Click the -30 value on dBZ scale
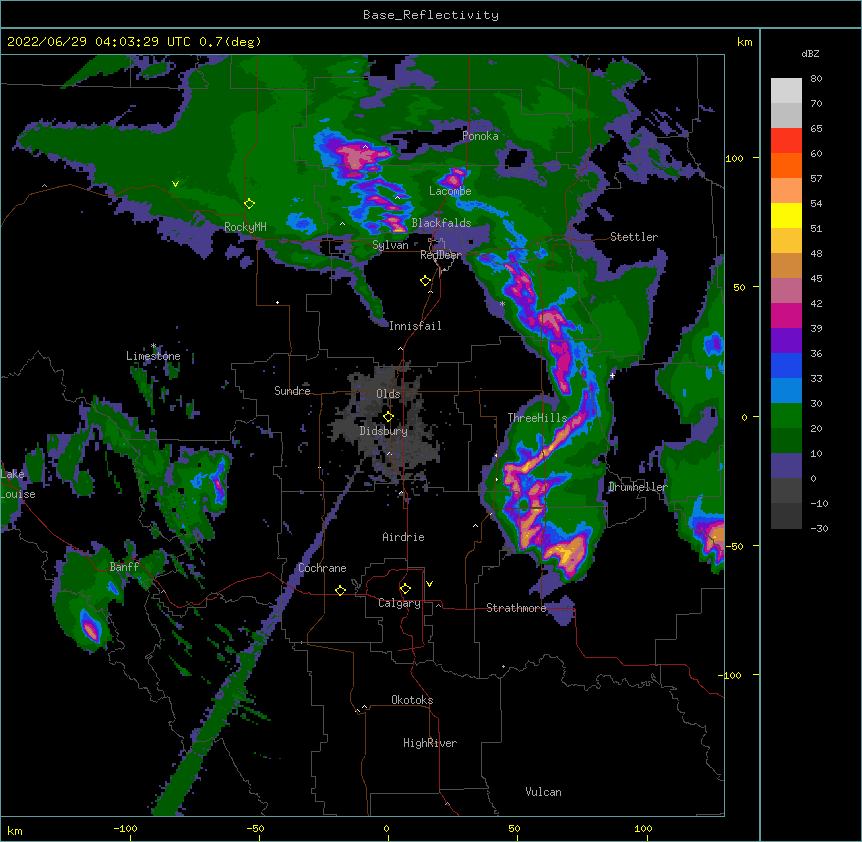This screenshot has height=842, width=862. click(x=819, y=529)
